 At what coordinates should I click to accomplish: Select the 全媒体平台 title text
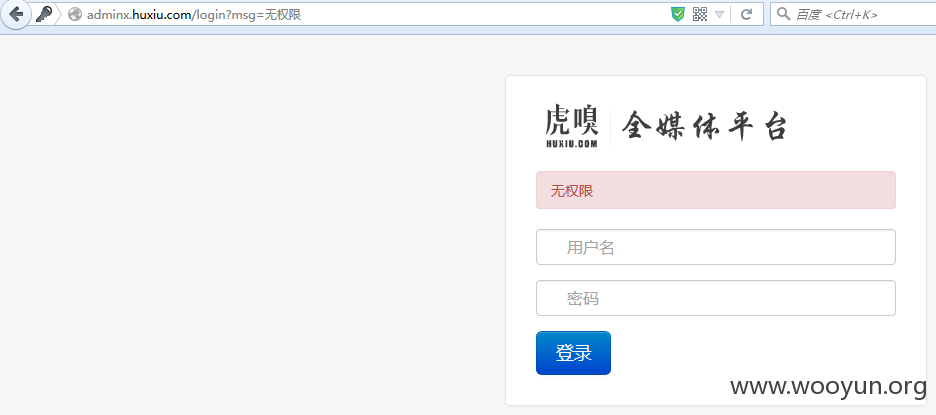[705, 127]
